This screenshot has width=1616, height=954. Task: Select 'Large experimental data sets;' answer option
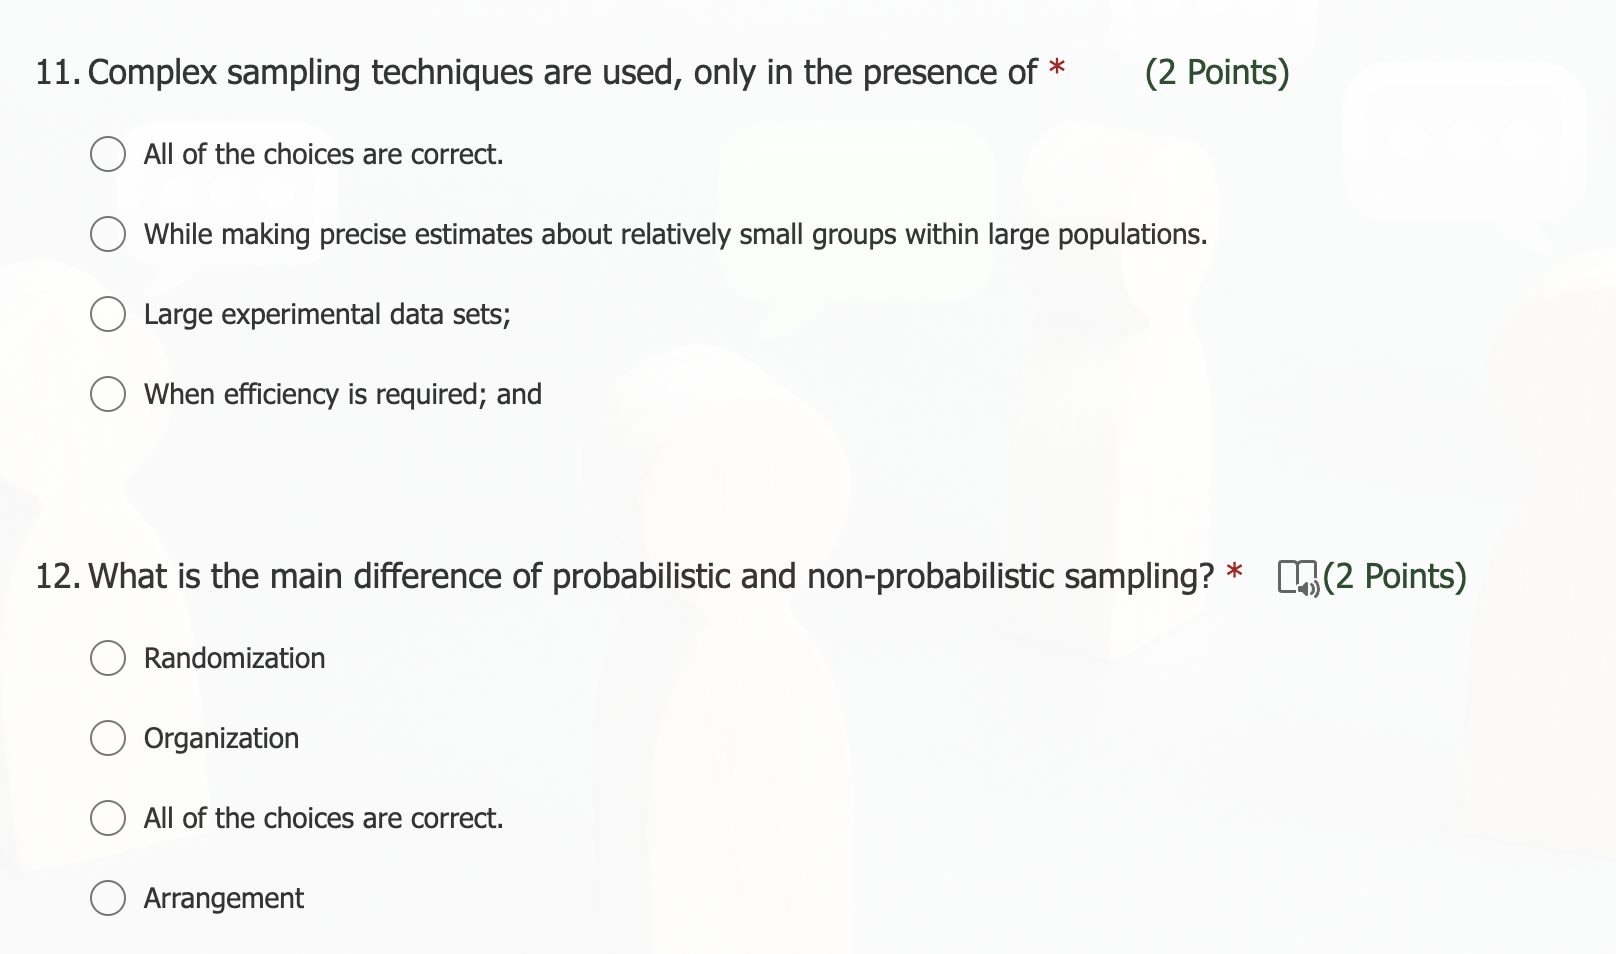(108, 314)
